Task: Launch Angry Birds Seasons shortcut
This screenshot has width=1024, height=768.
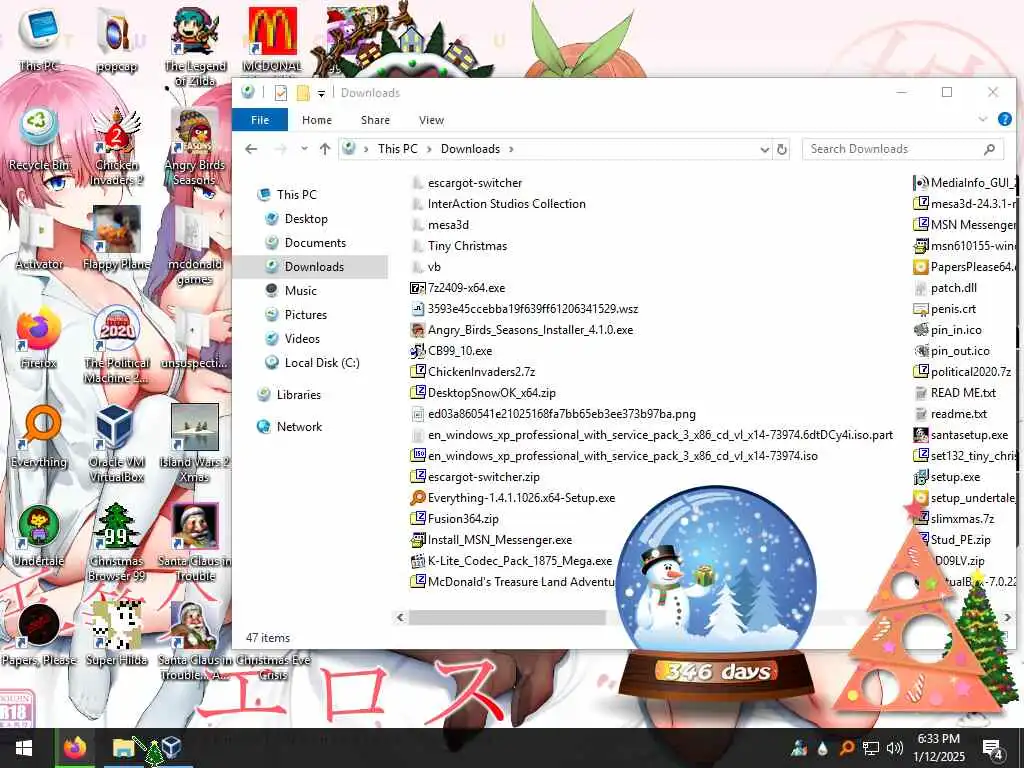Action: click(195, 147)
